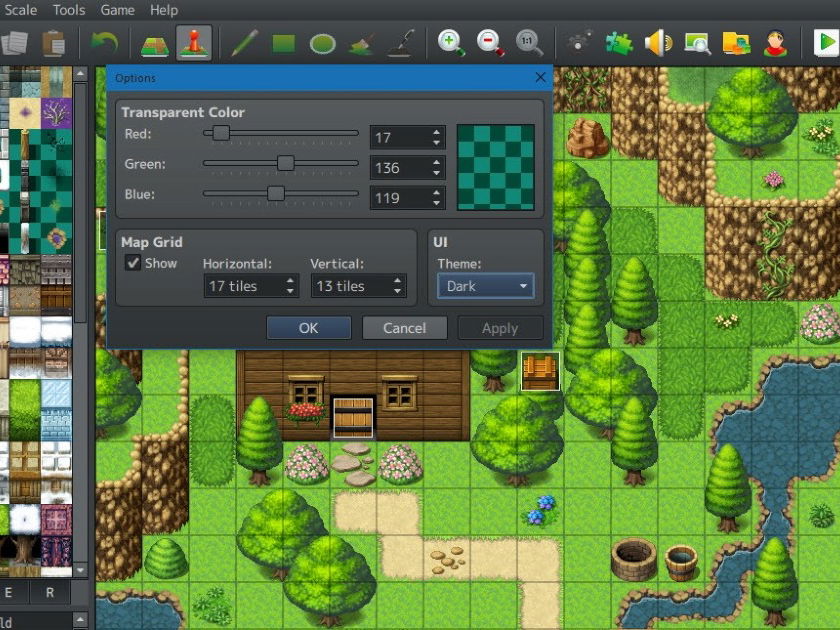Open the Sound Test speaker icon
This screenshot has height=630, width=840.
tap(657, 43)
